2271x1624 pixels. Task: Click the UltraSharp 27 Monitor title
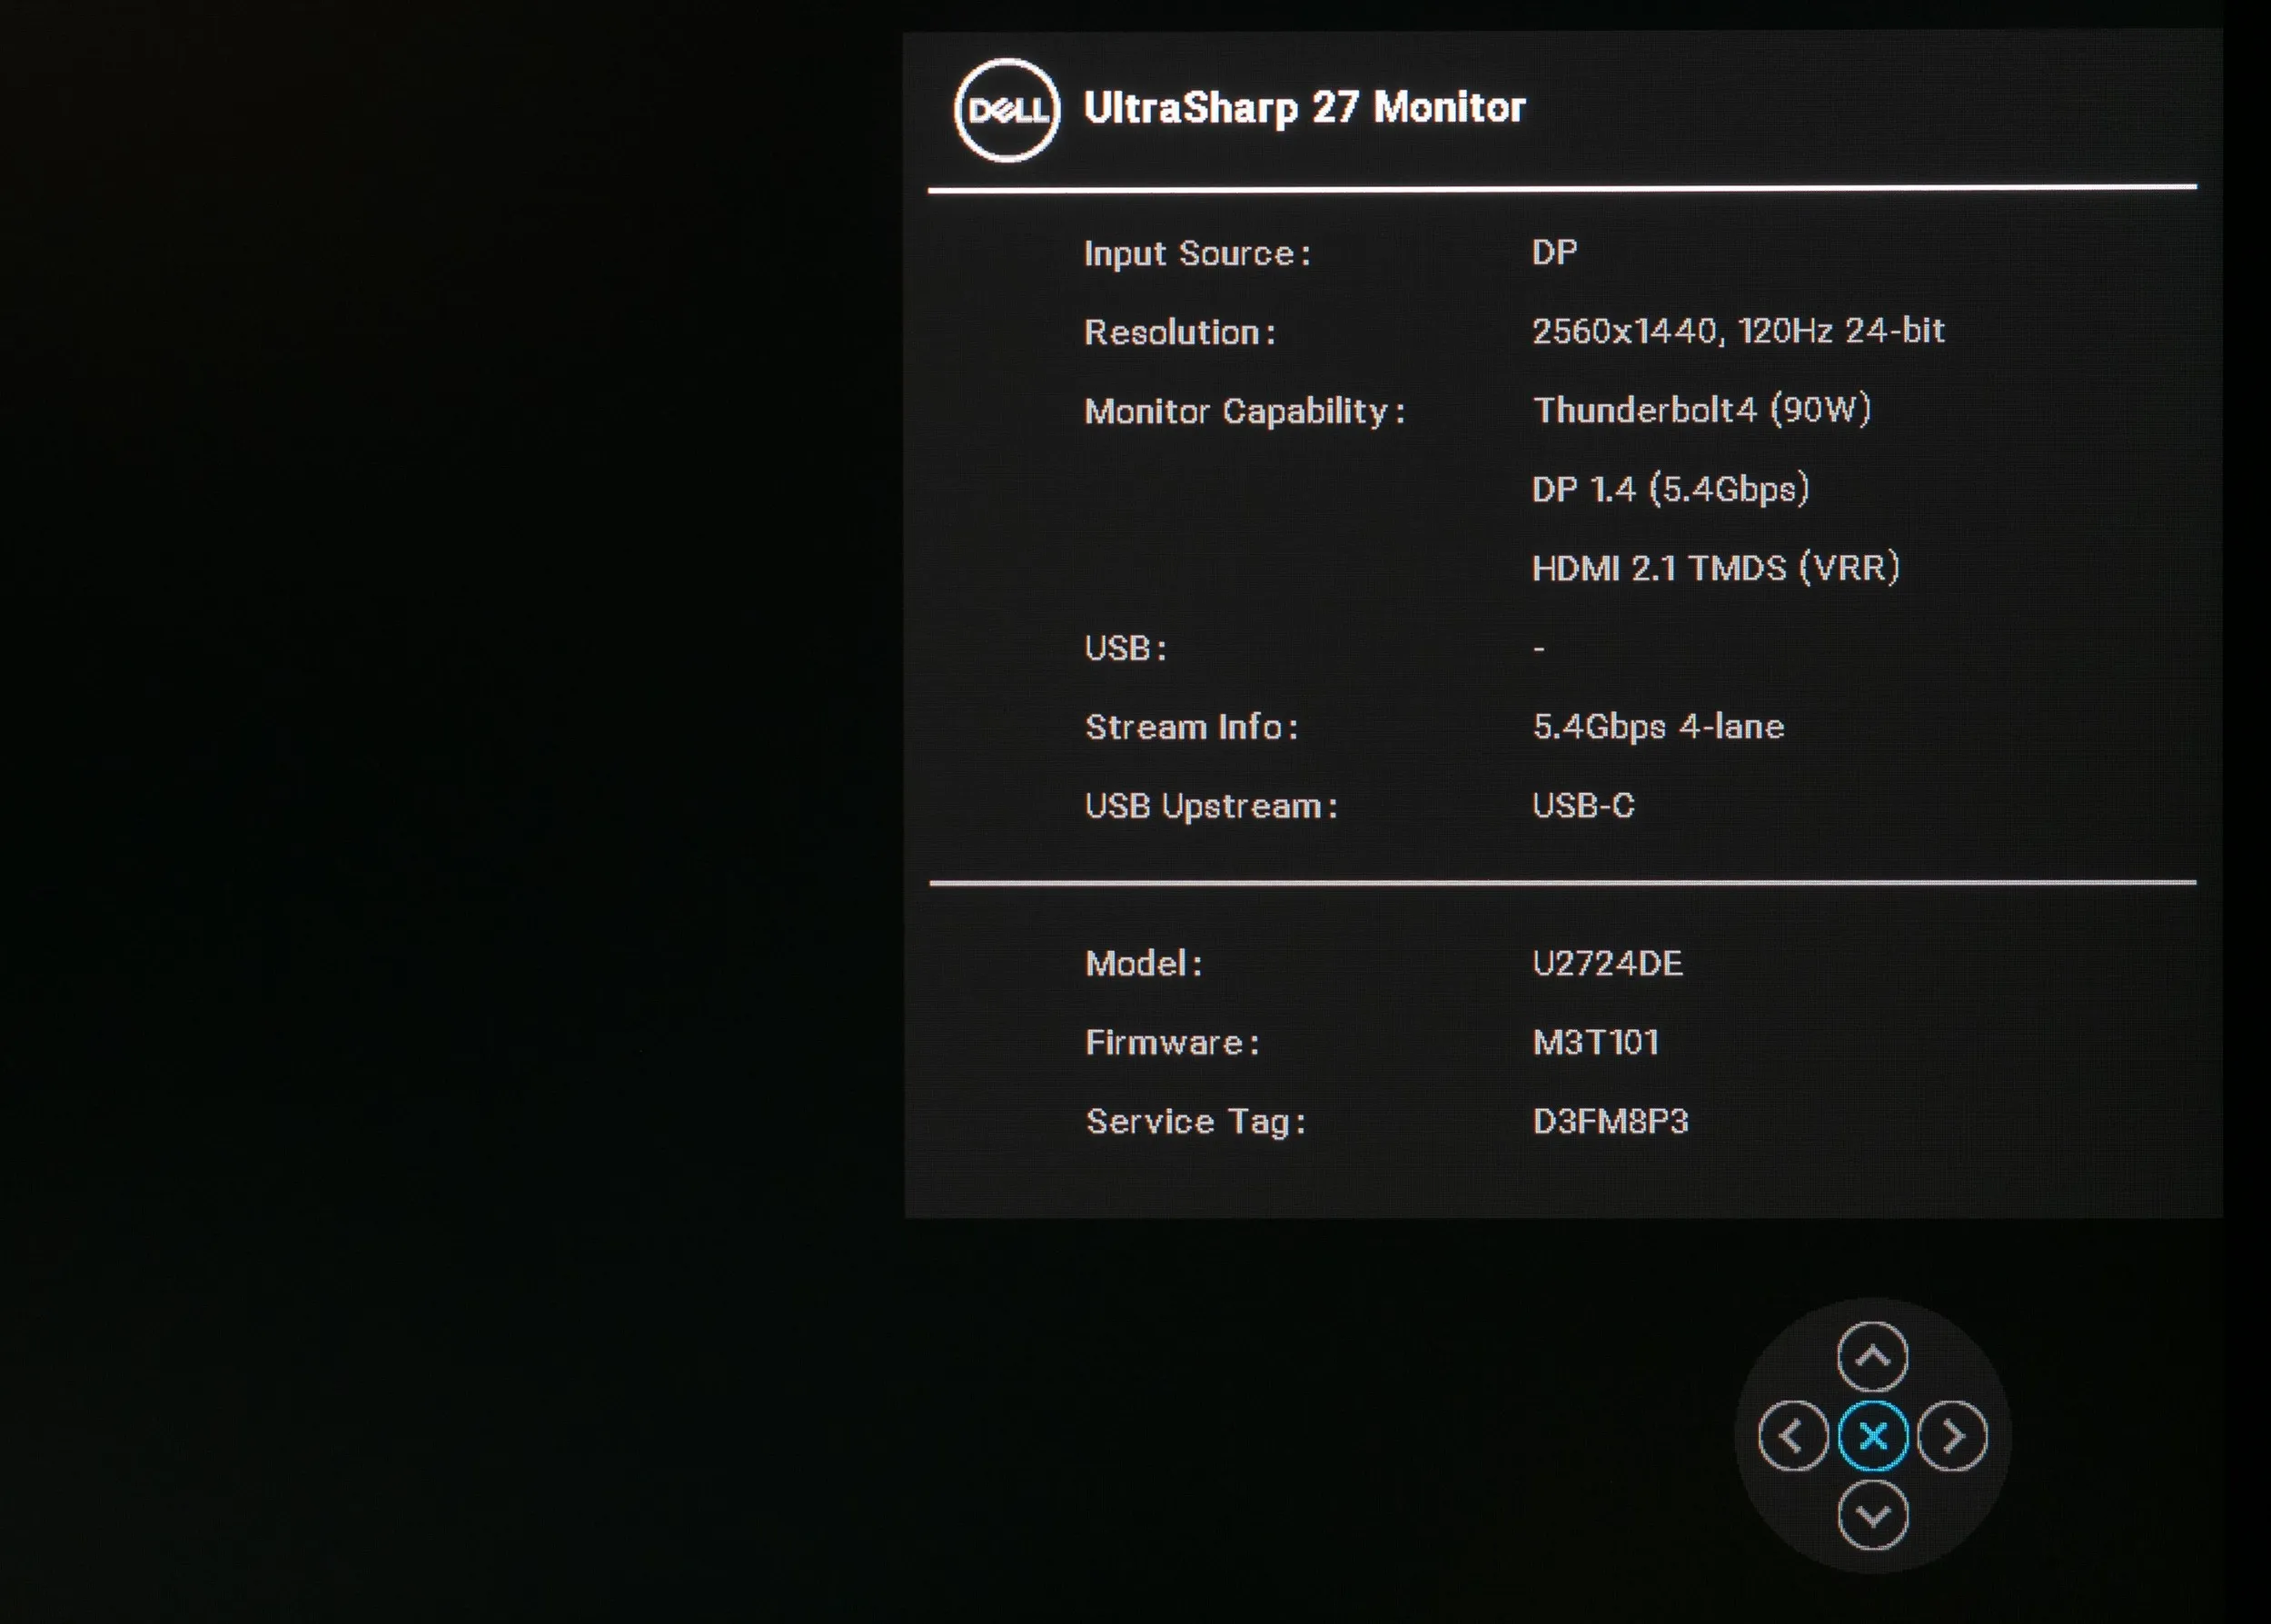click(1304, 108)
